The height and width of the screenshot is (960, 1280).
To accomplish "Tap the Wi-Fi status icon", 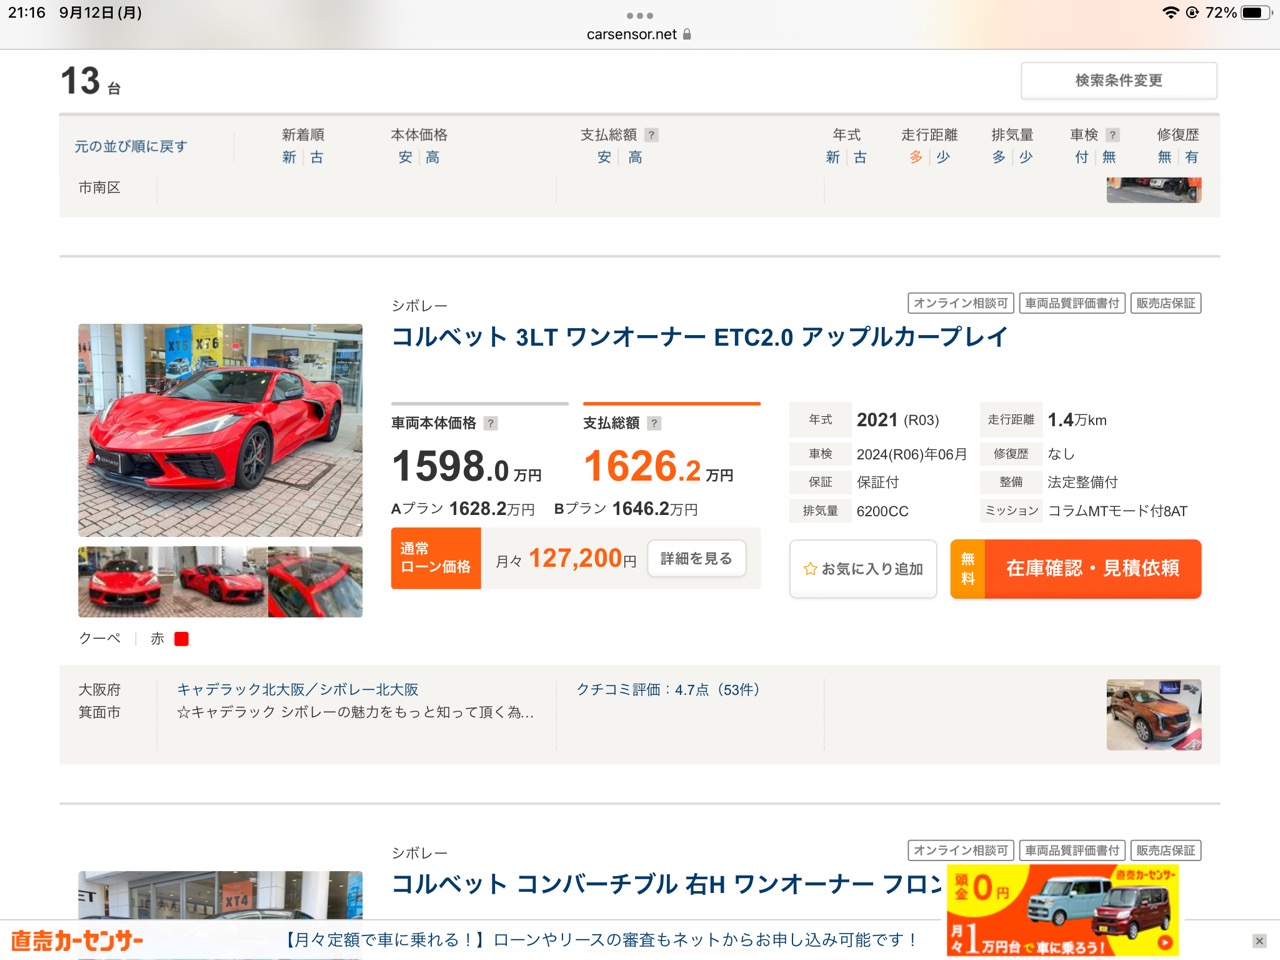I will tap(1171, 13).
